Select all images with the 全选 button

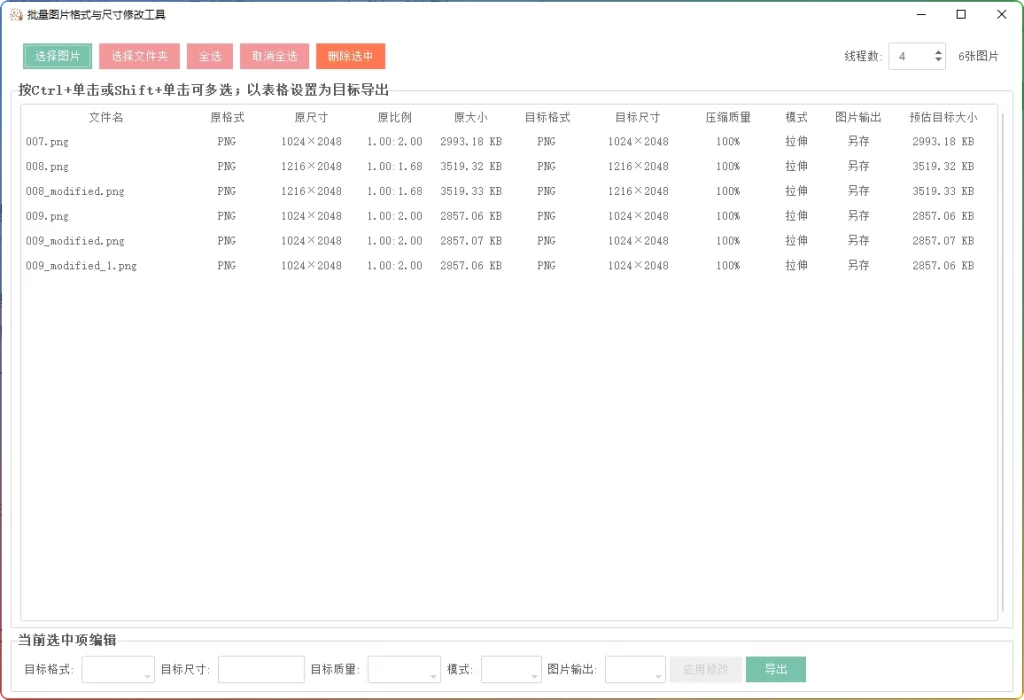(x=210, y=56)
